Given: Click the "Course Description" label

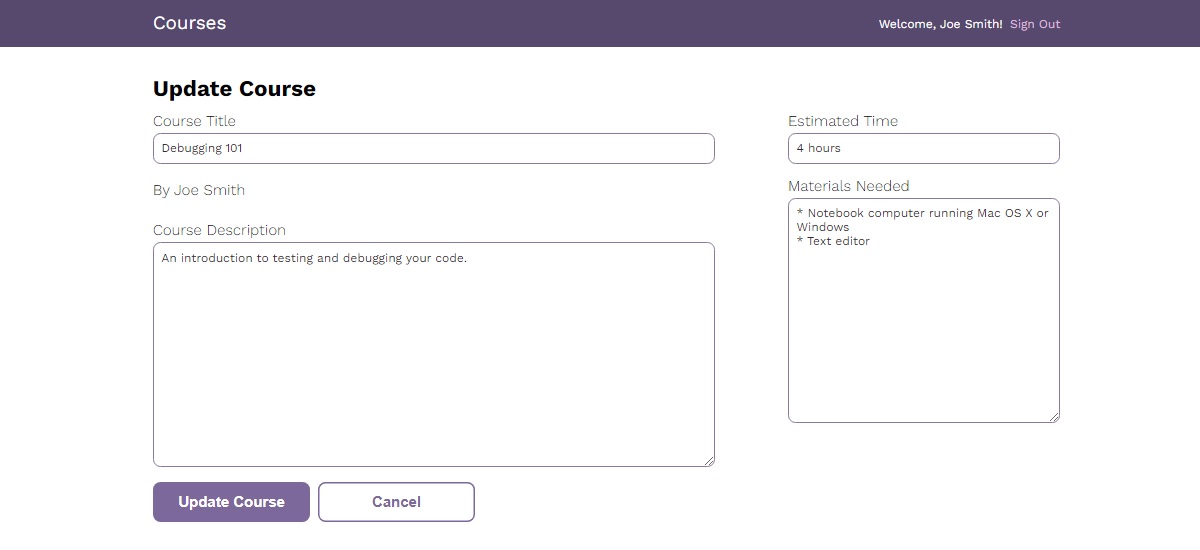Looking at the screenshot, I should click(x=219, y=230).
